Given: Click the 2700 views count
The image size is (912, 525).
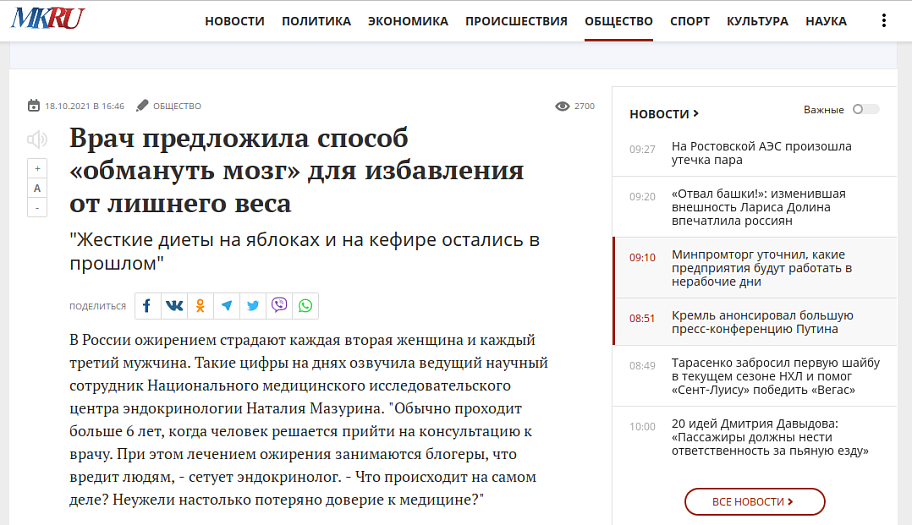Looking at the screenshot, I should tap(585, 106).
